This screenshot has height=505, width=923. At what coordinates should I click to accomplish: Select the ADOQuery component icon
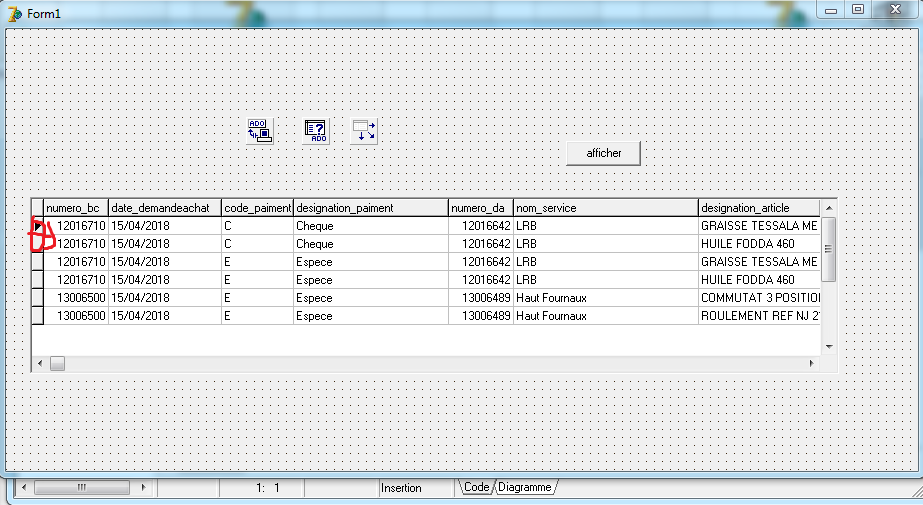pos(315,131)
